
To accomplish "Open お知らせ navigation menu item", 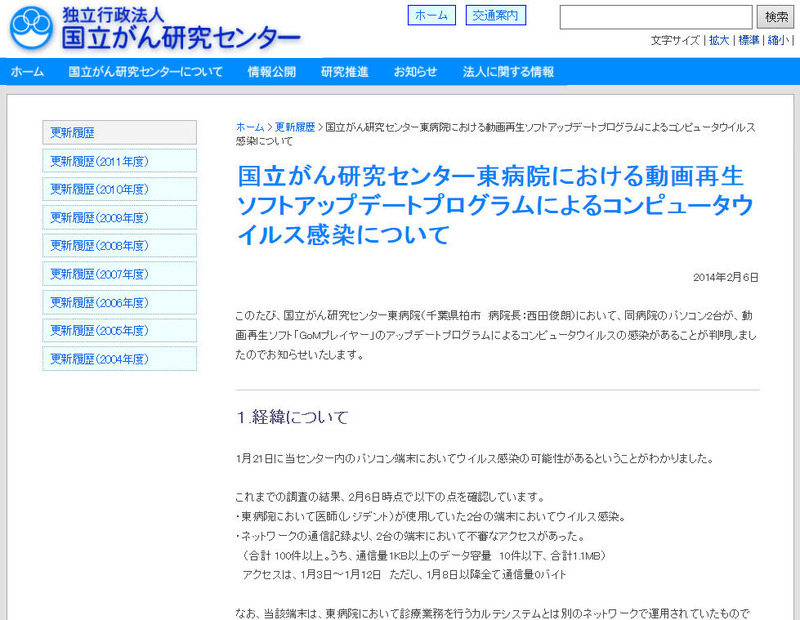I will [x=415, y=72].
